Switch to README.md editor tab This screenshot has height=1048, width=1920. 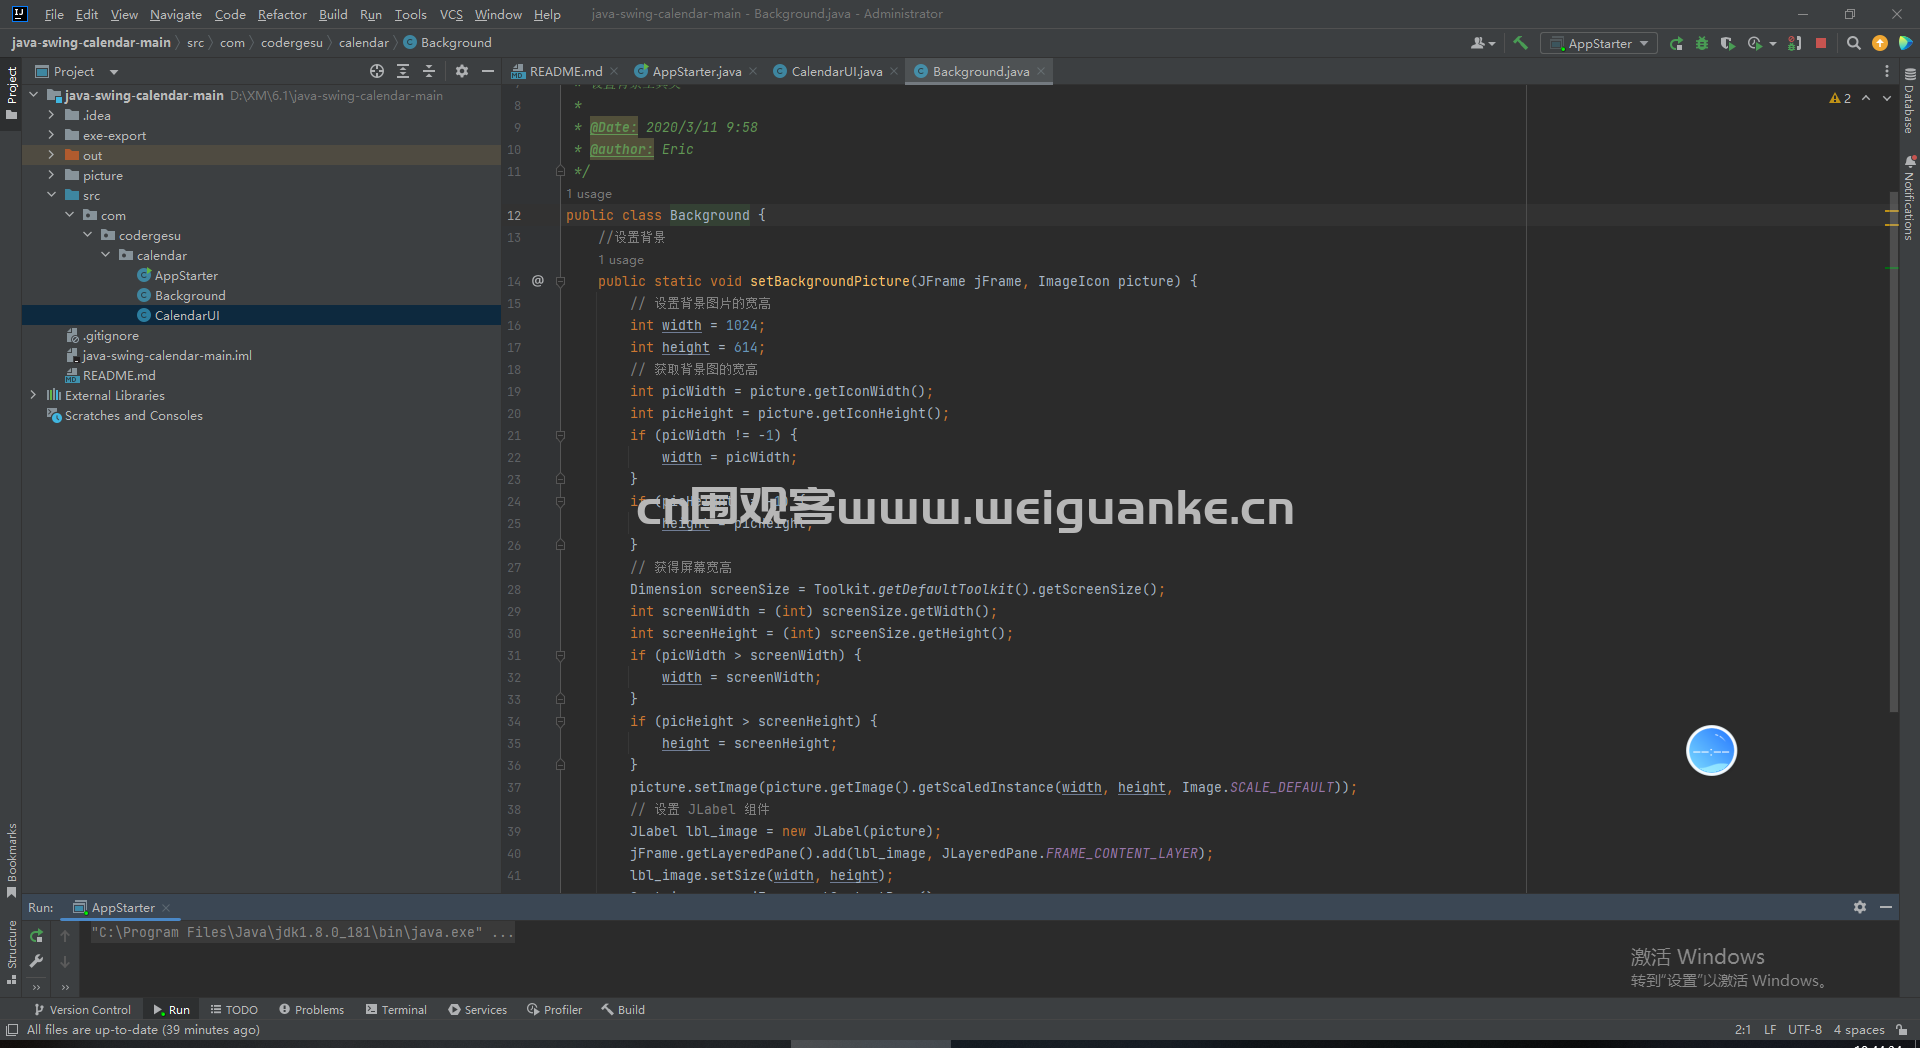click(565, 71)
